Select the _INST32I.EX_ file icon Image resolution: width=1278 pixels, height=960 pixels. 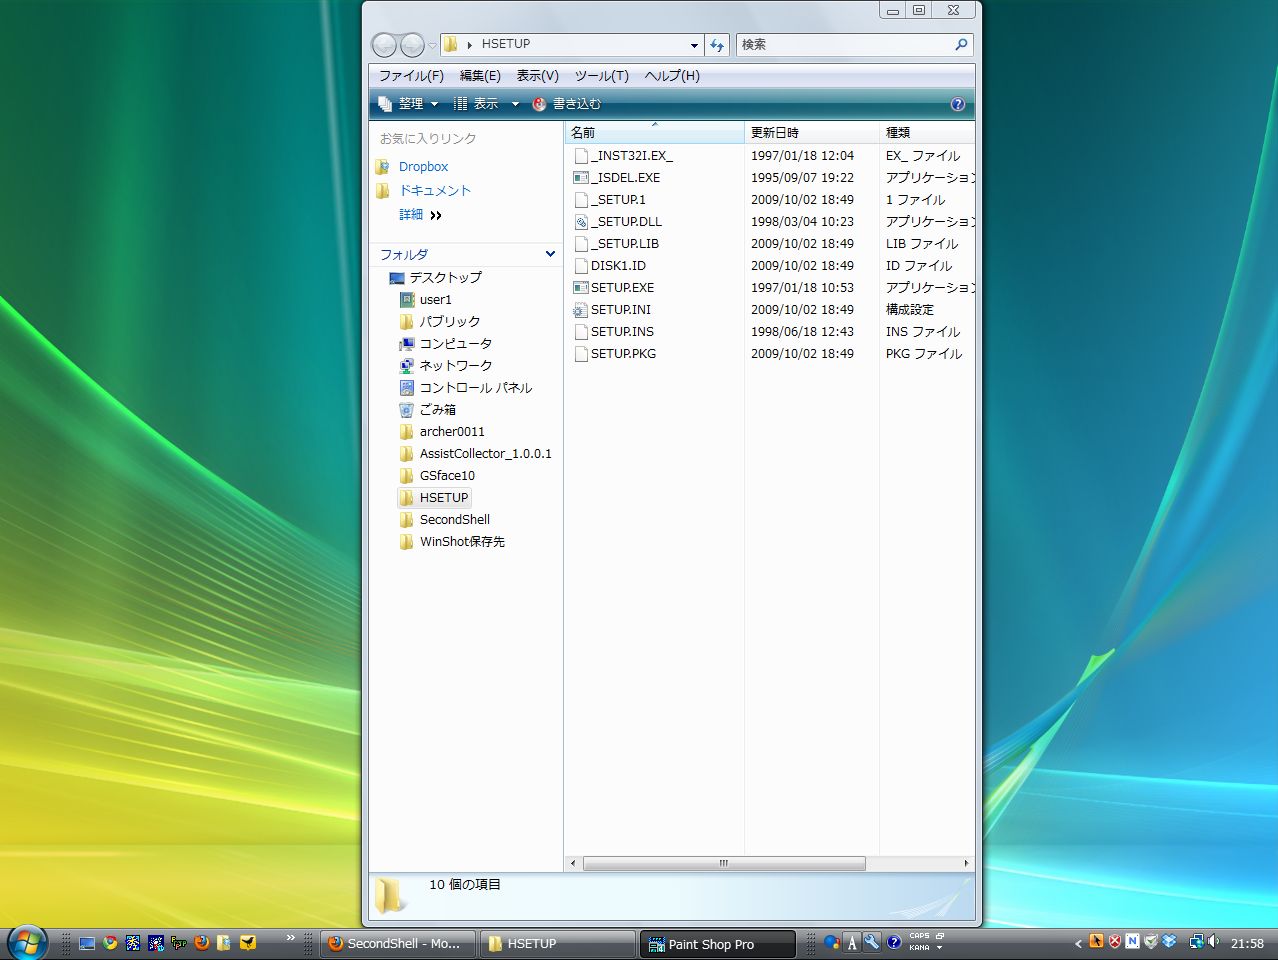[x=581, y=156]
